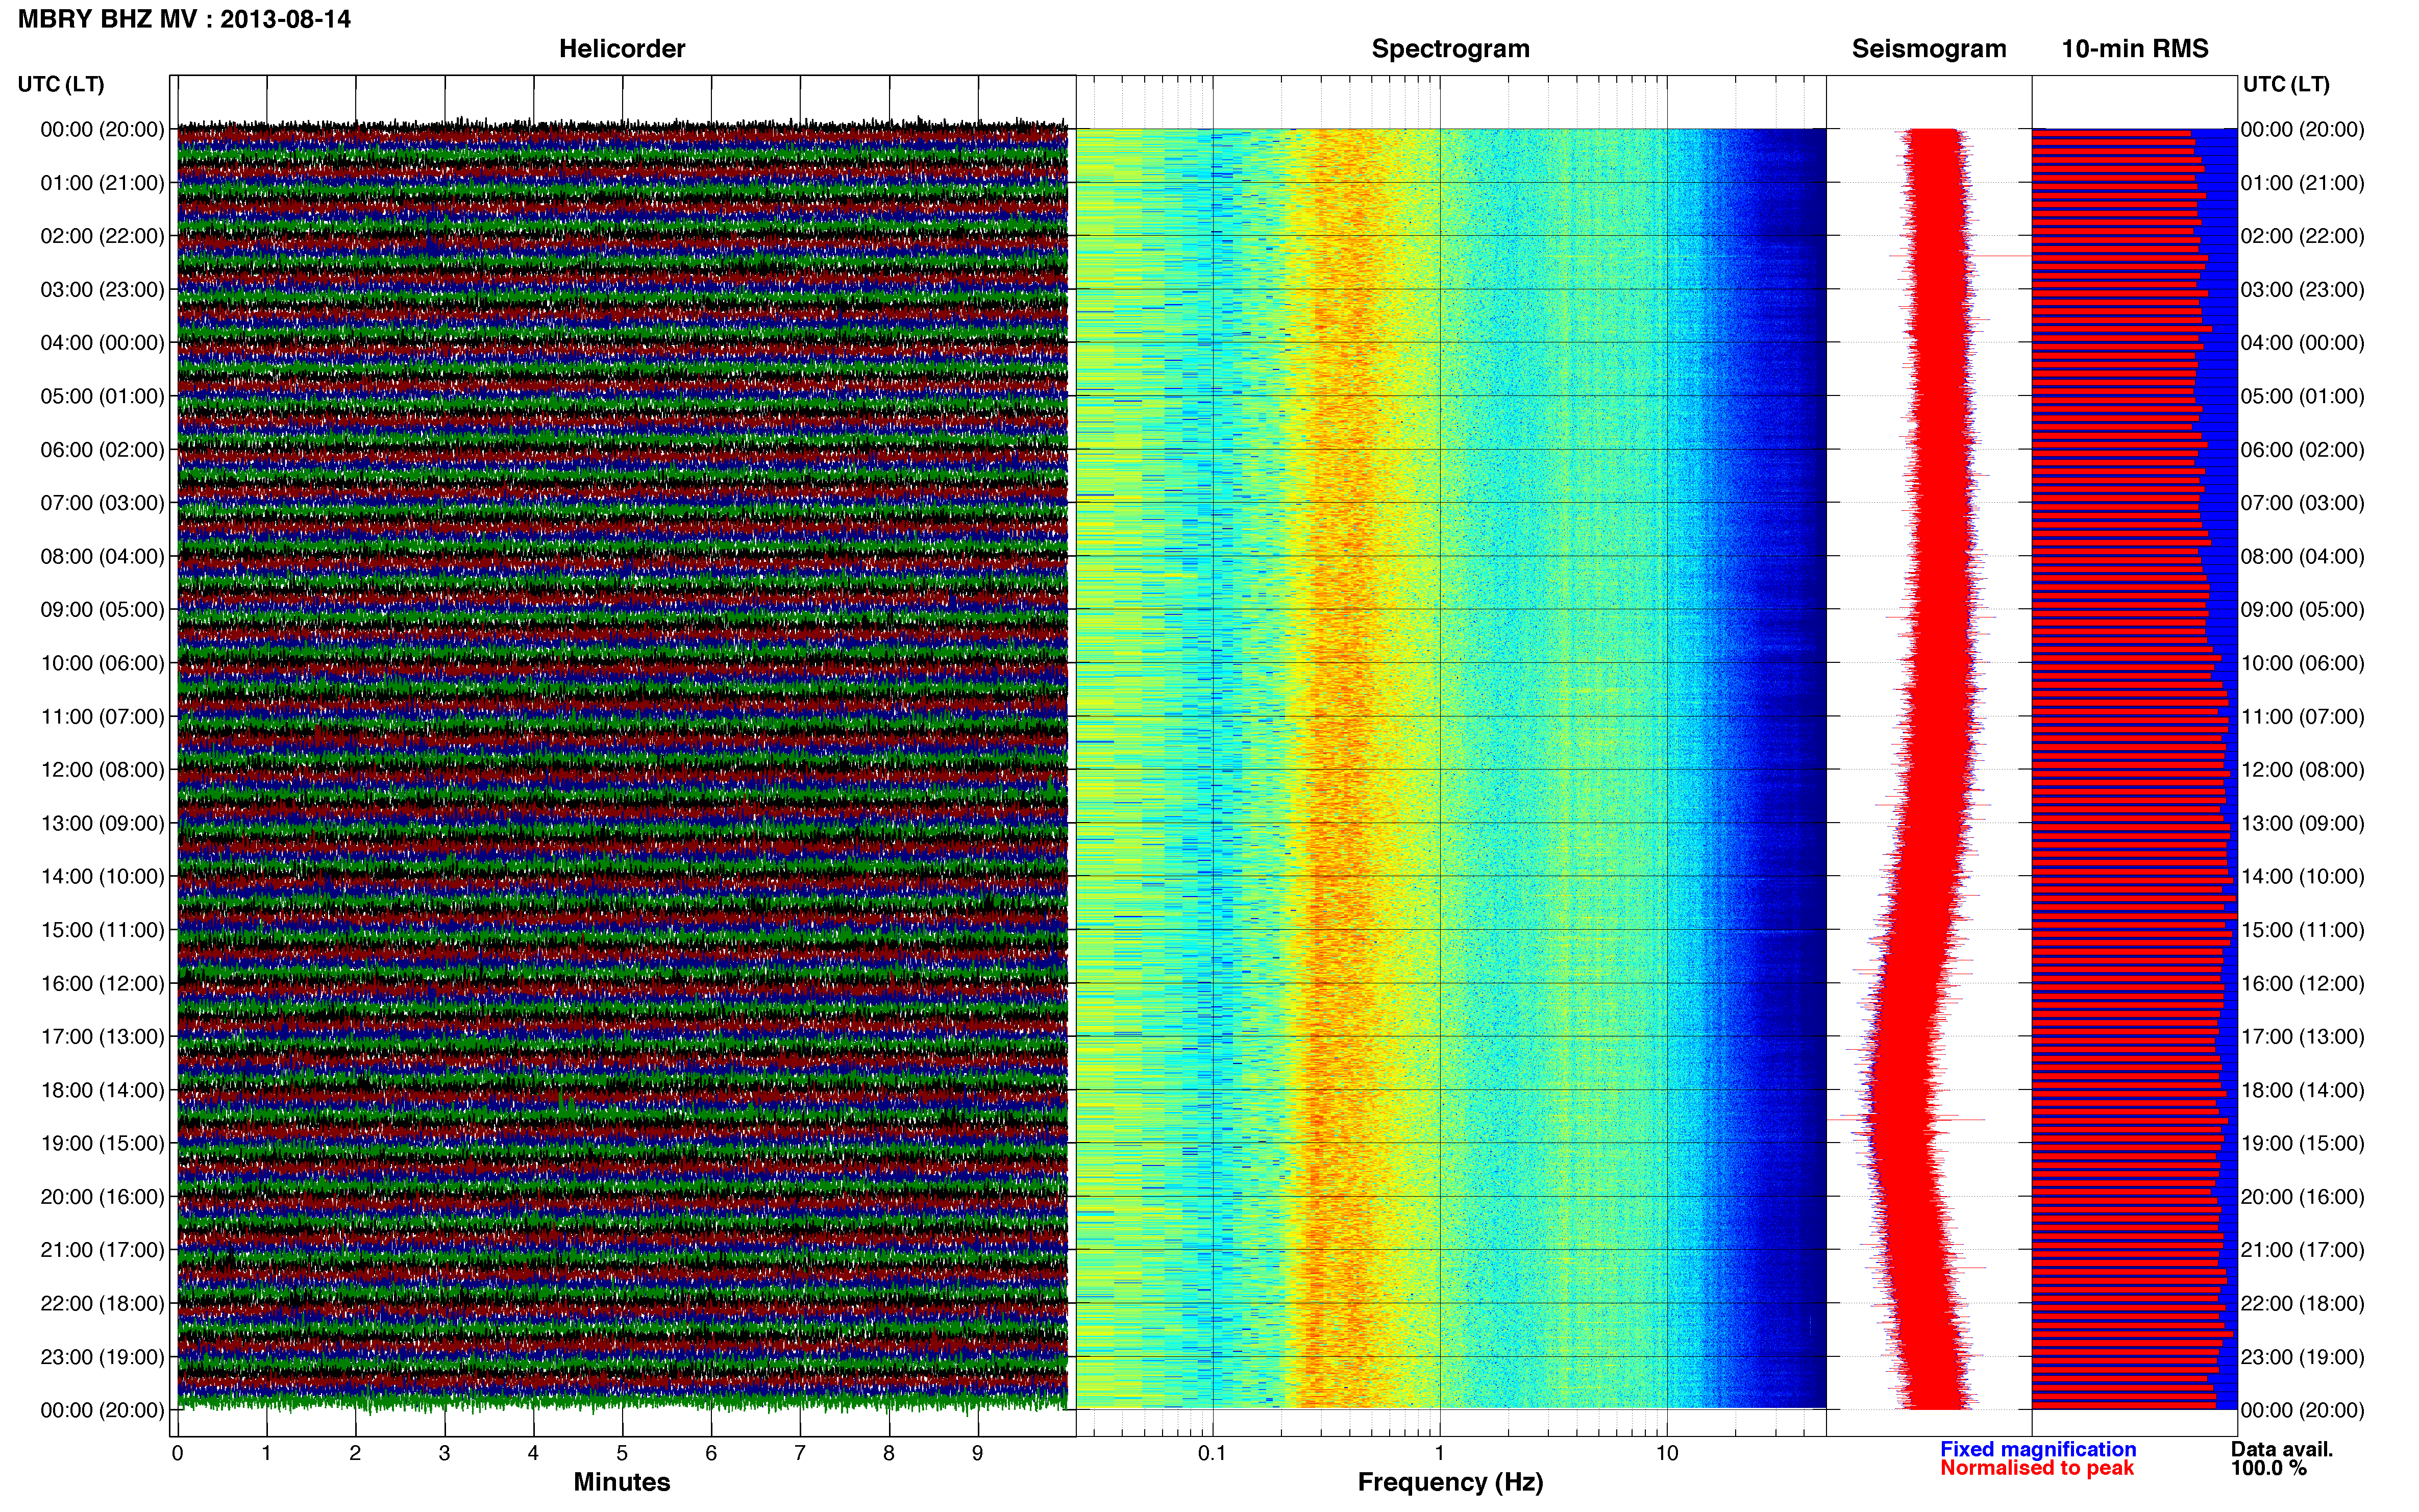Click the Spectrogram panel heading
The height and width of the screenshot is (1512, 2419).
[1450, 49]
